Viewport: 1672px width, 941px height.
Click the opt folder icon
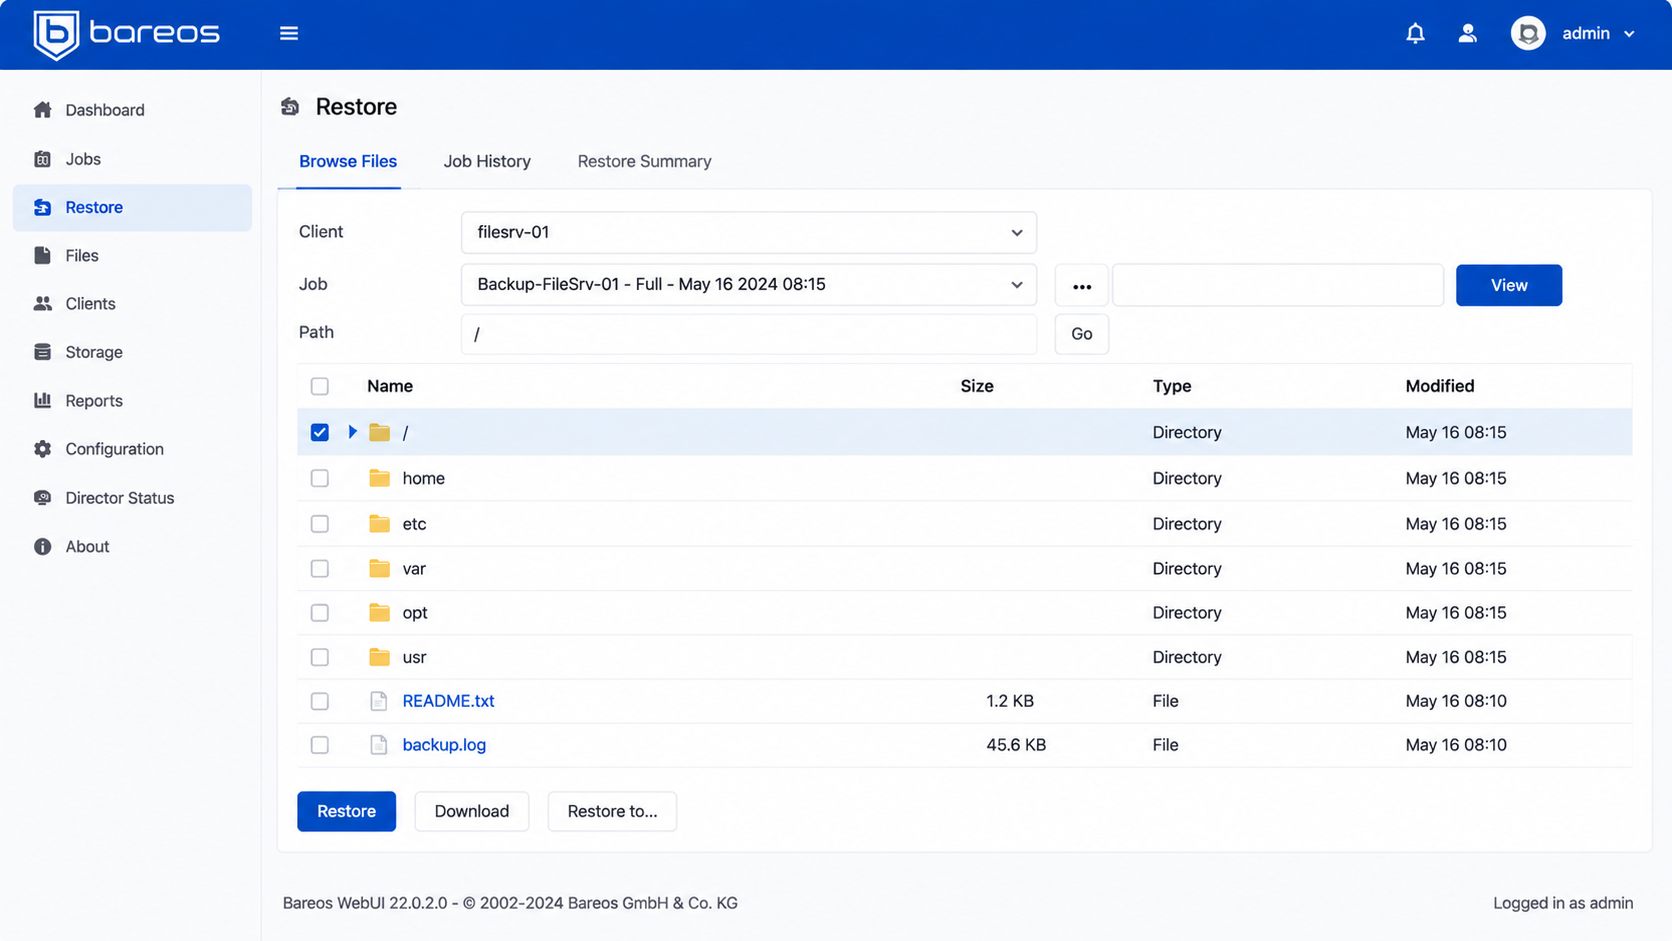coord(379,612)
